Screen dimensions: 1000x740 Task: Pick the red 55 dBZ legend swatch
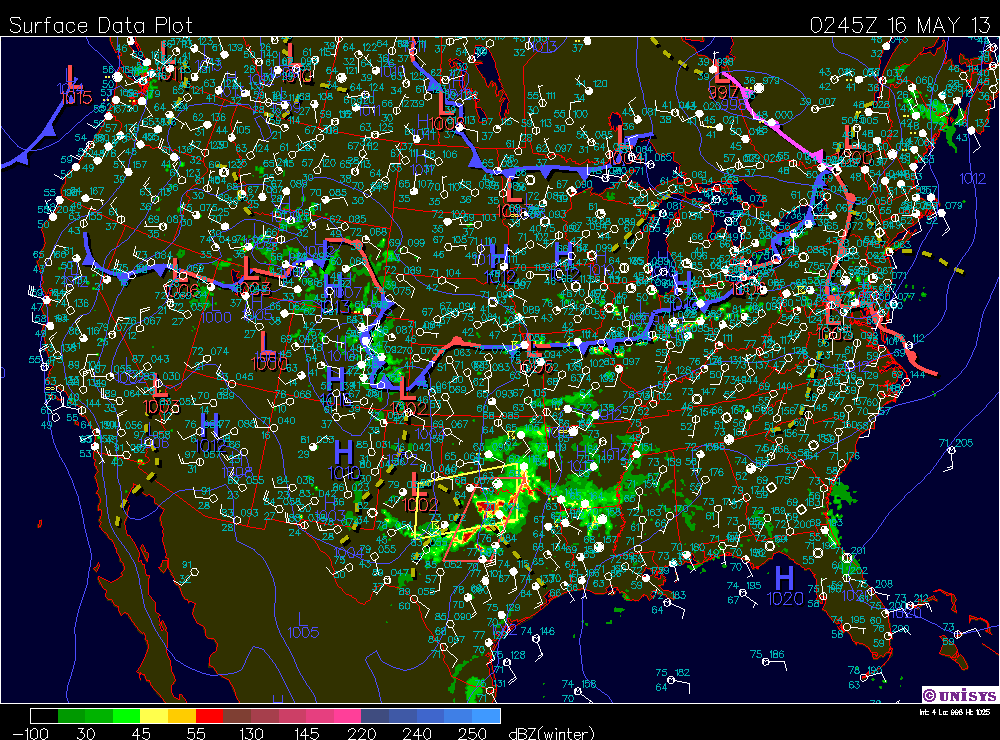pyautogui.click(x=208, y=716)
